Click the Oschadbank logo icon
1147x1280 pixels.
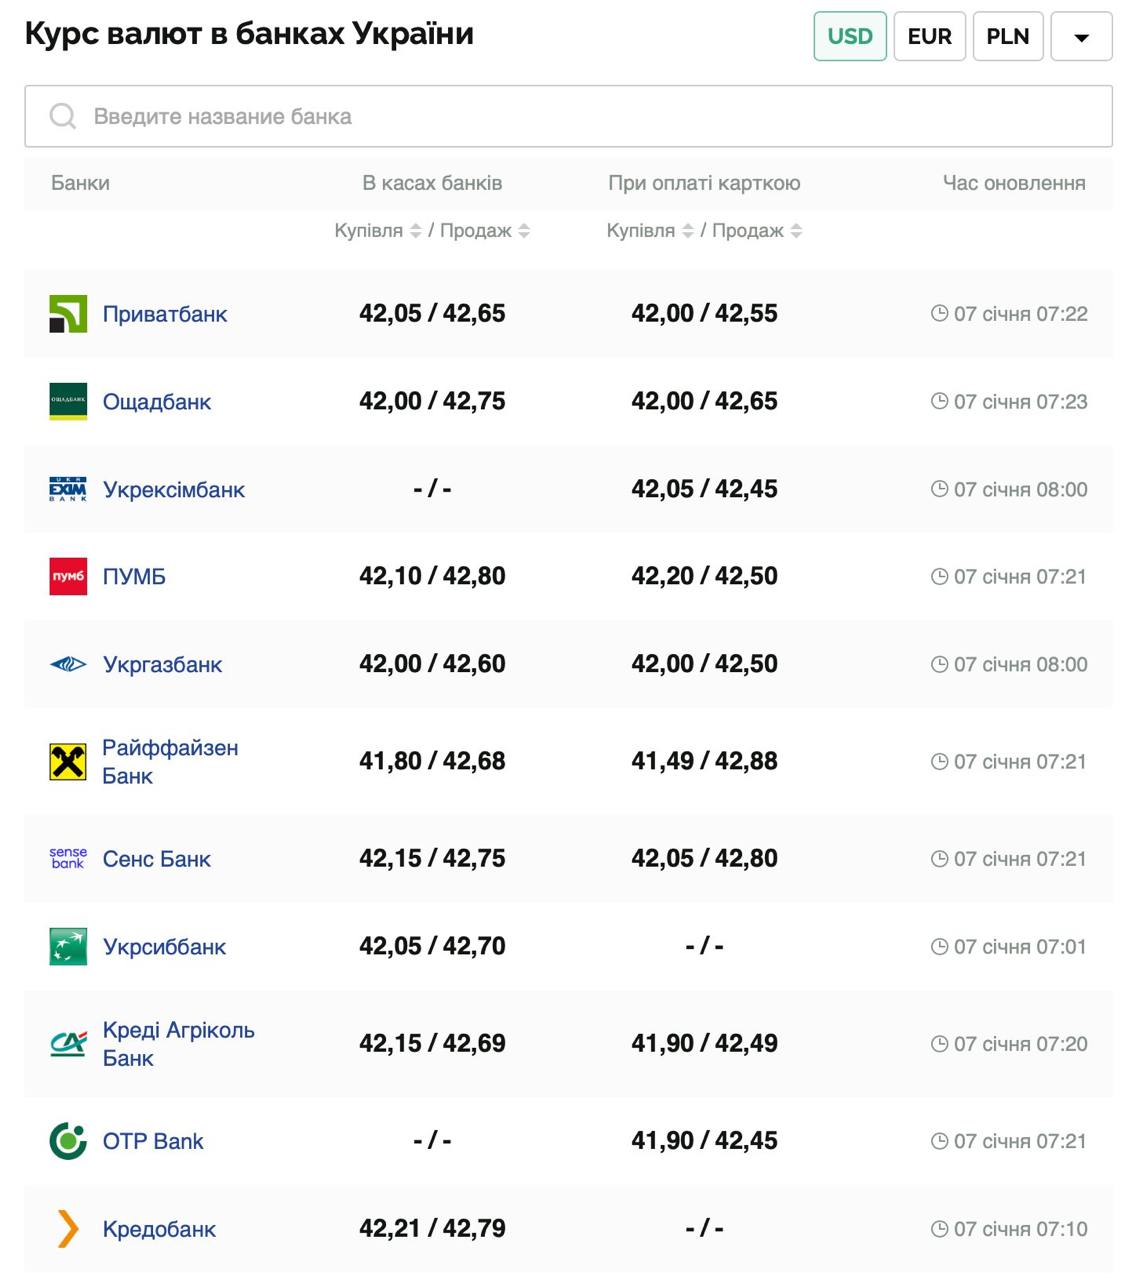point(68,402)
